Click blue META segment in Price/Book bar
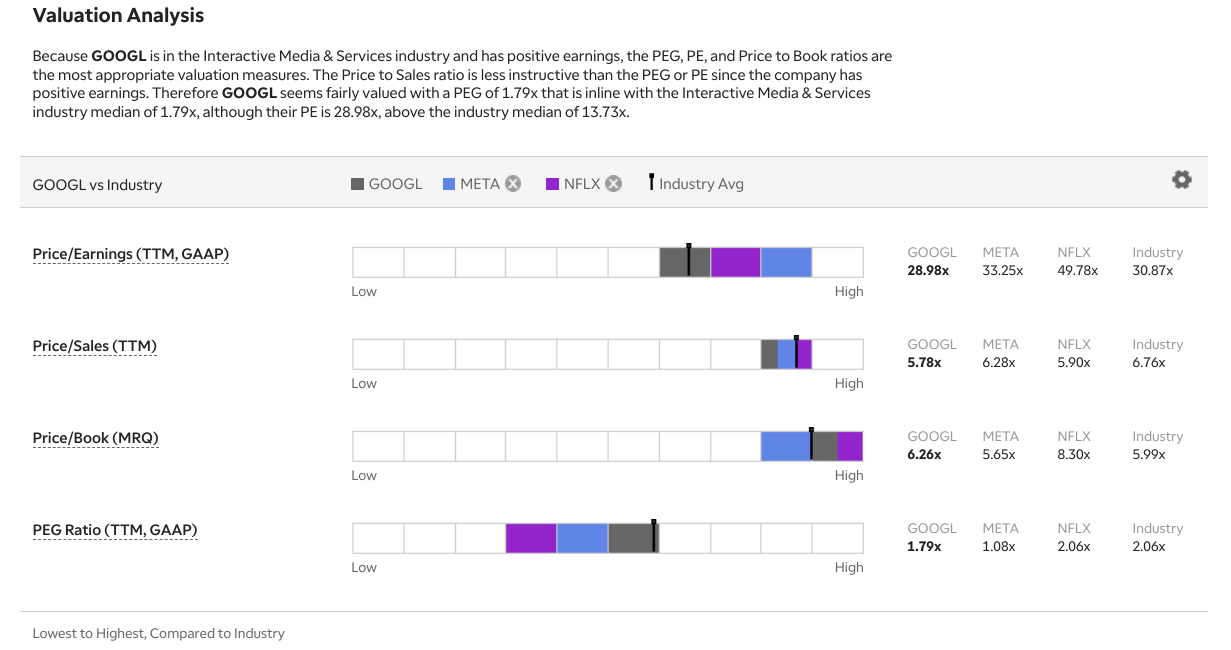Image resolution: width=1231 pixels, height=650 pixels. point(785,446)
